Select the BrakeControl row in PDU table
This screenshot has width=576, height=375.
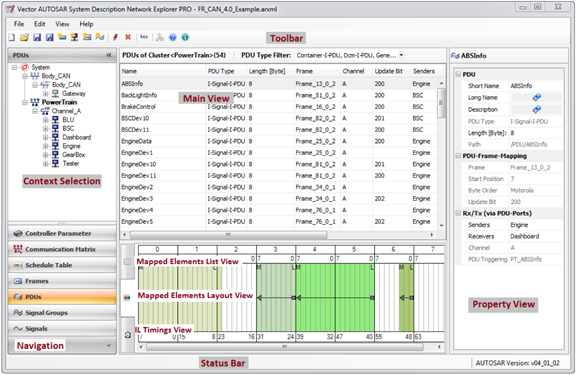(x=279, y=107)
